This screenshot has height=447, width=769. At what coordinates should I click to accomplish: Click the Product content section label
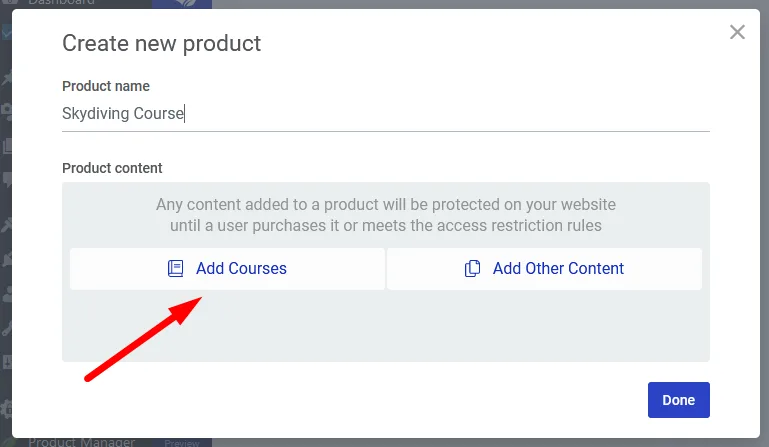tap(112, 168)
